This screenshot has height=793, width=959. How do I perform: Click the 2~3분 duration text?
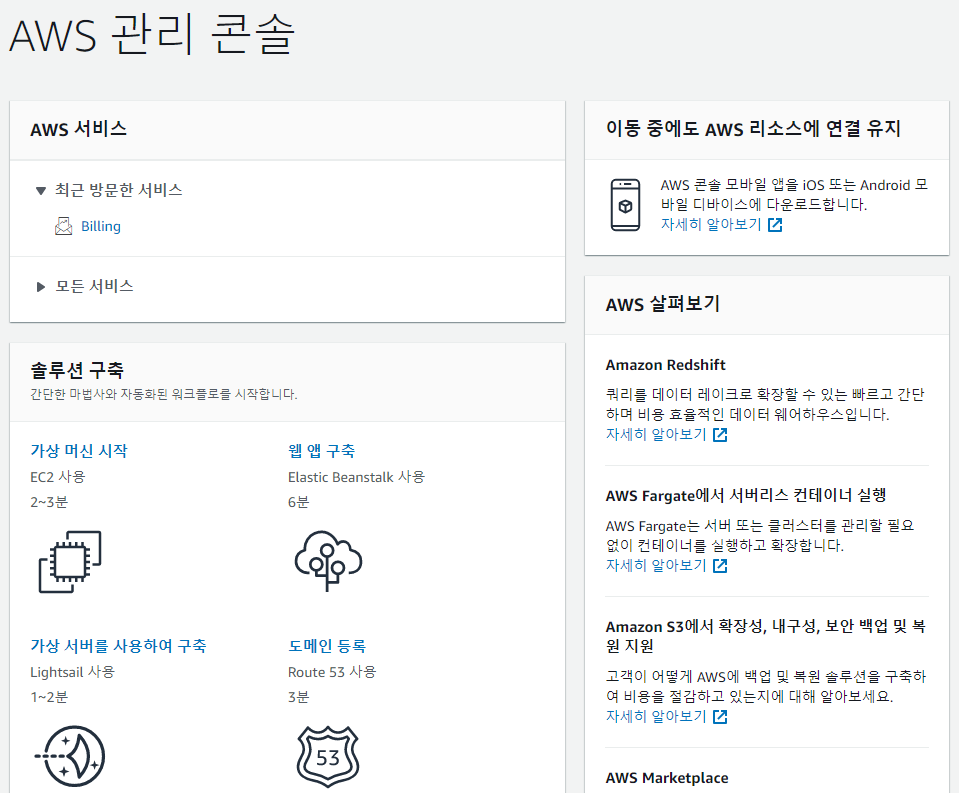pyautogui.click(x=49, y=502)
